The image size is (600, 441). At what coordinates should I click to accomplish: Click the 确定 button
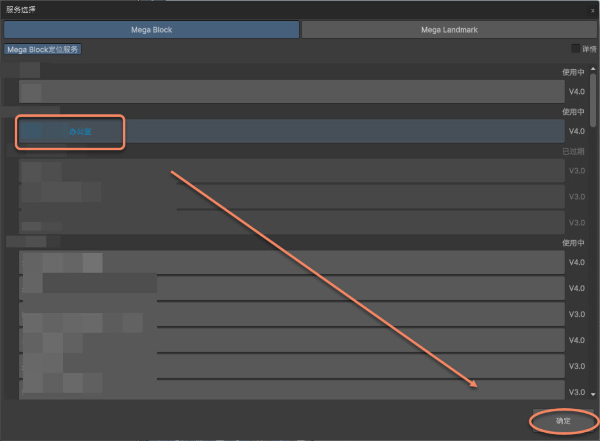point(563,421)
